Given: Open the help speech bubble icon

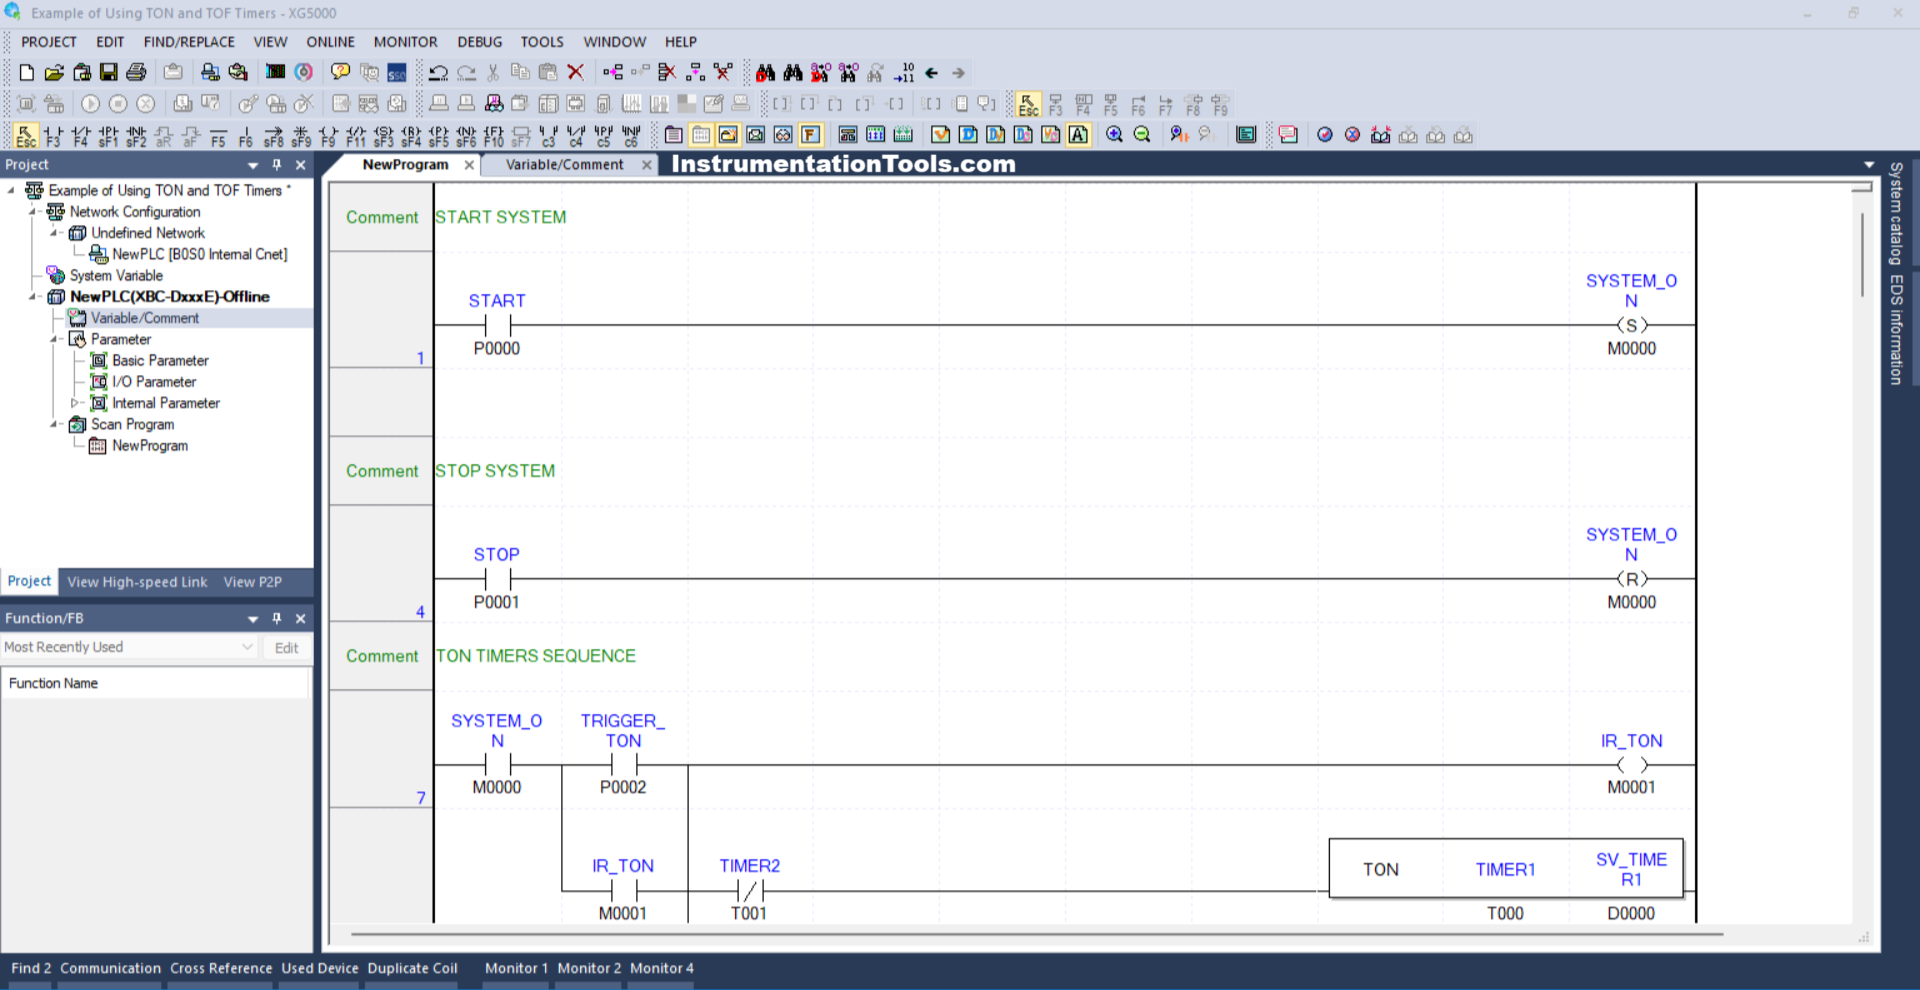Looking at the screenshot, I should pyautogui.click(x=341, y=72).
